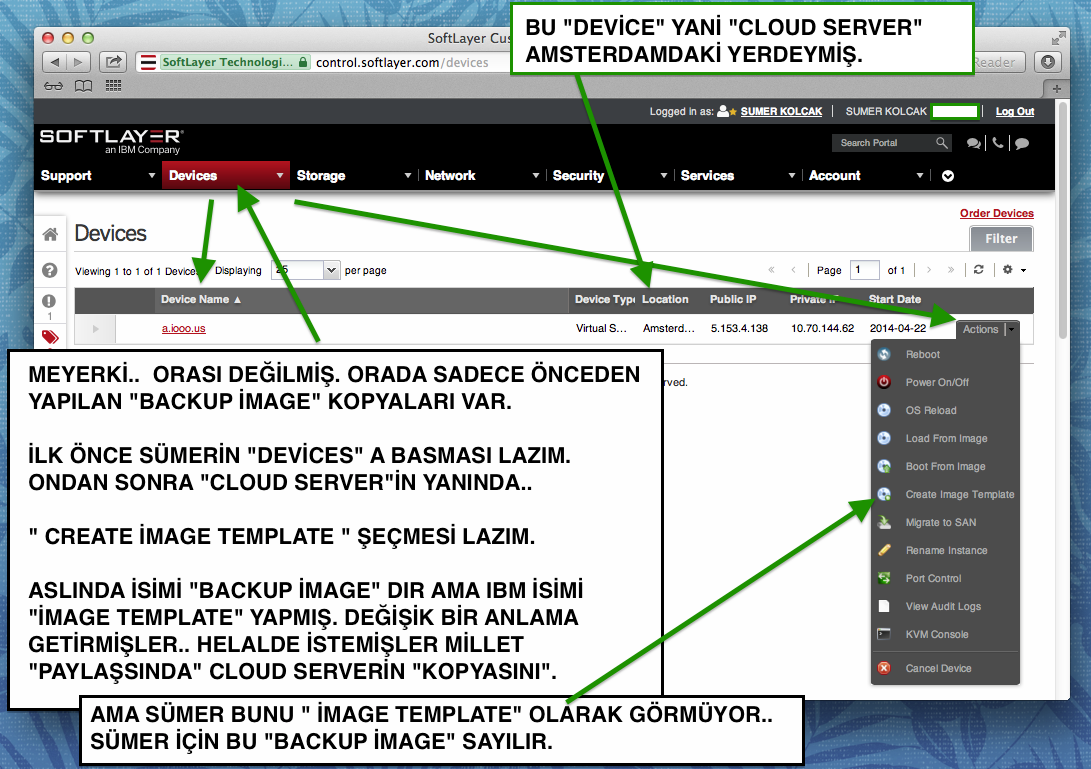Image resolution: width=1091 pixels, height=769 pixels.
Task: Click the Order Devices link
Action: (996, 213)
